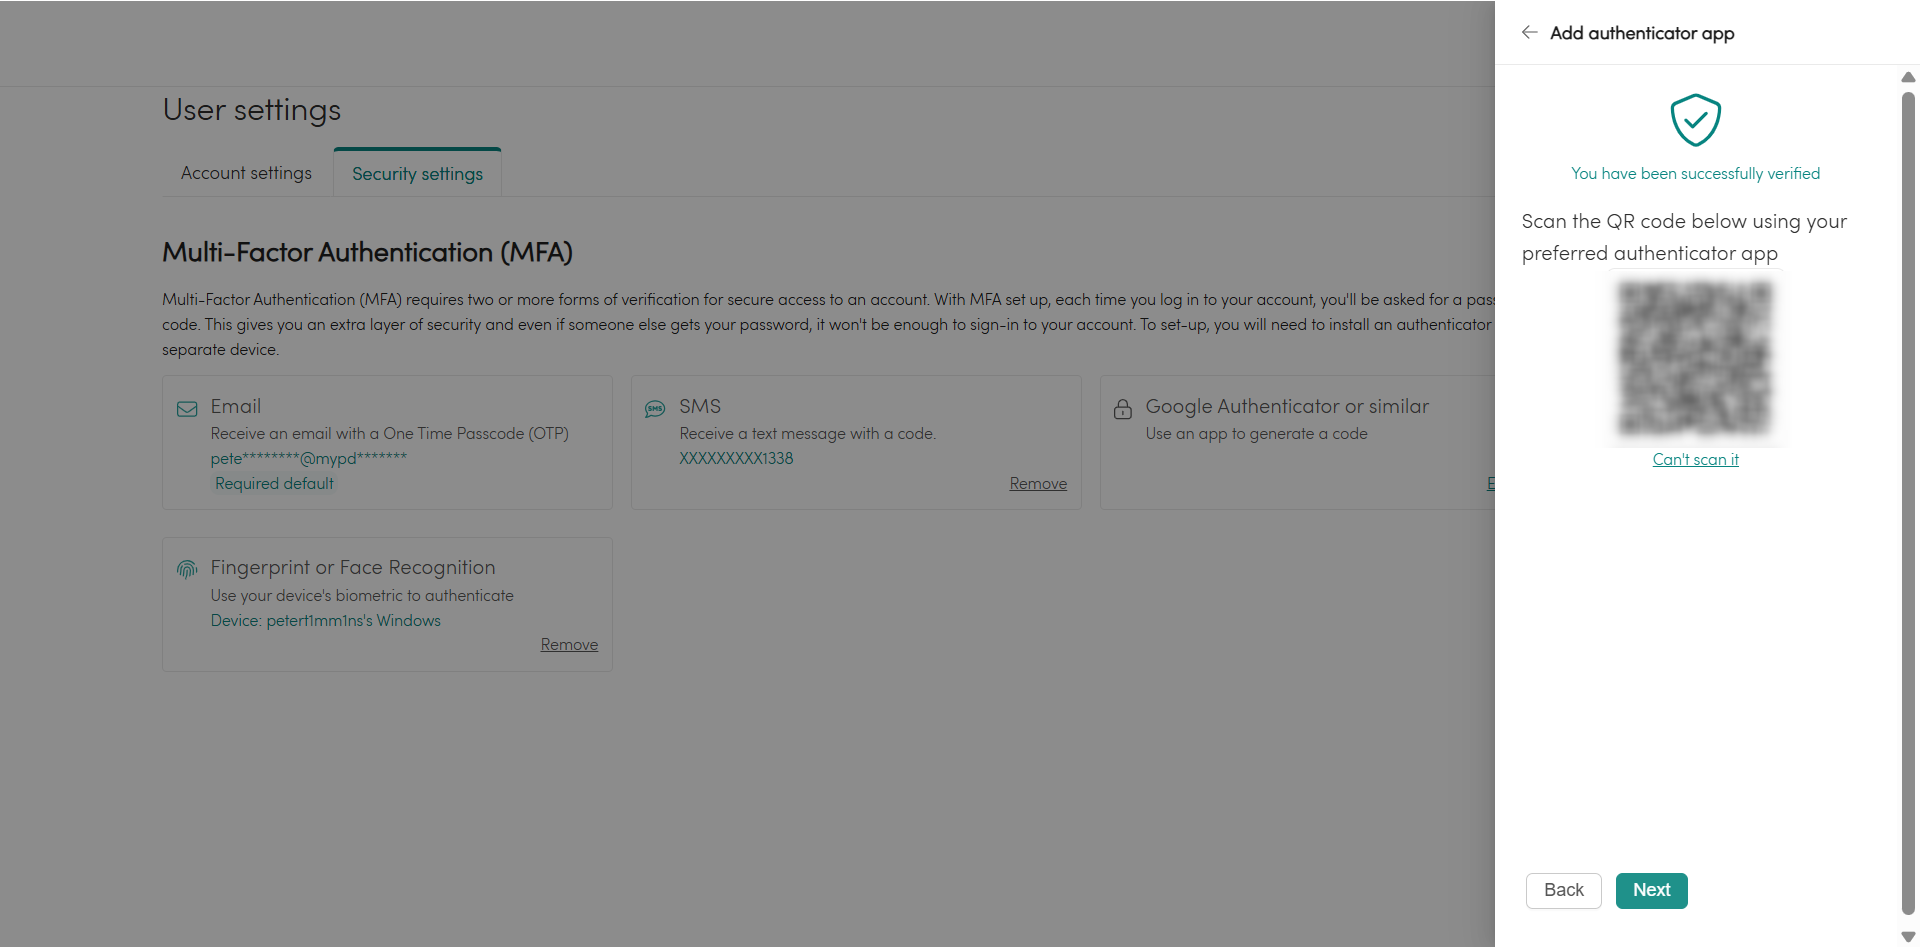This screenshot has height=947, width=1920.
Task: Click the 'Multi-Factor Authentication (MFA)' heading
Action: tap(367, 252)
